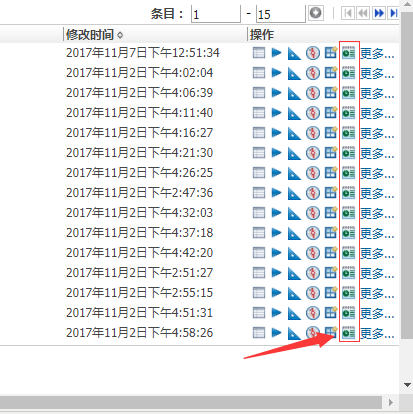413x414 pixels.
Task: Go to the previous page
Action: [363, 13]
